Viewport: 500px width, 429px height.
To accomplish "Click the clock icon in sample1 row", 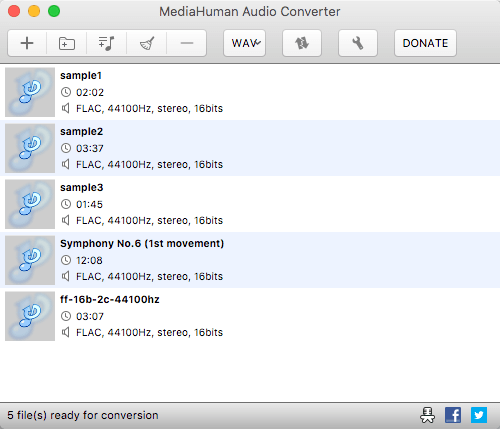I will (x=66, y=92).
